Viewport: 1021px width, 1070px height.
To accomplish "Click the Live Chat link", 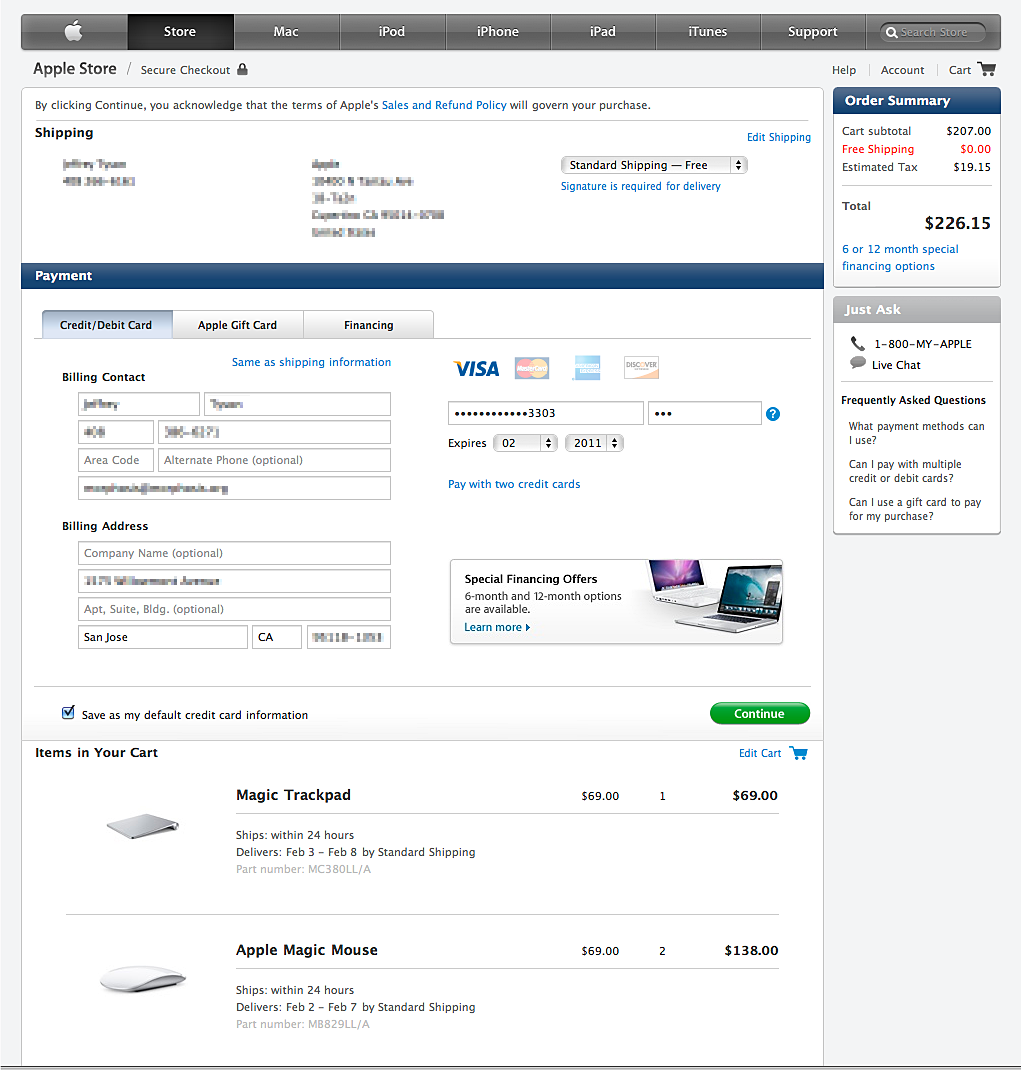I will tap(896, 365).
